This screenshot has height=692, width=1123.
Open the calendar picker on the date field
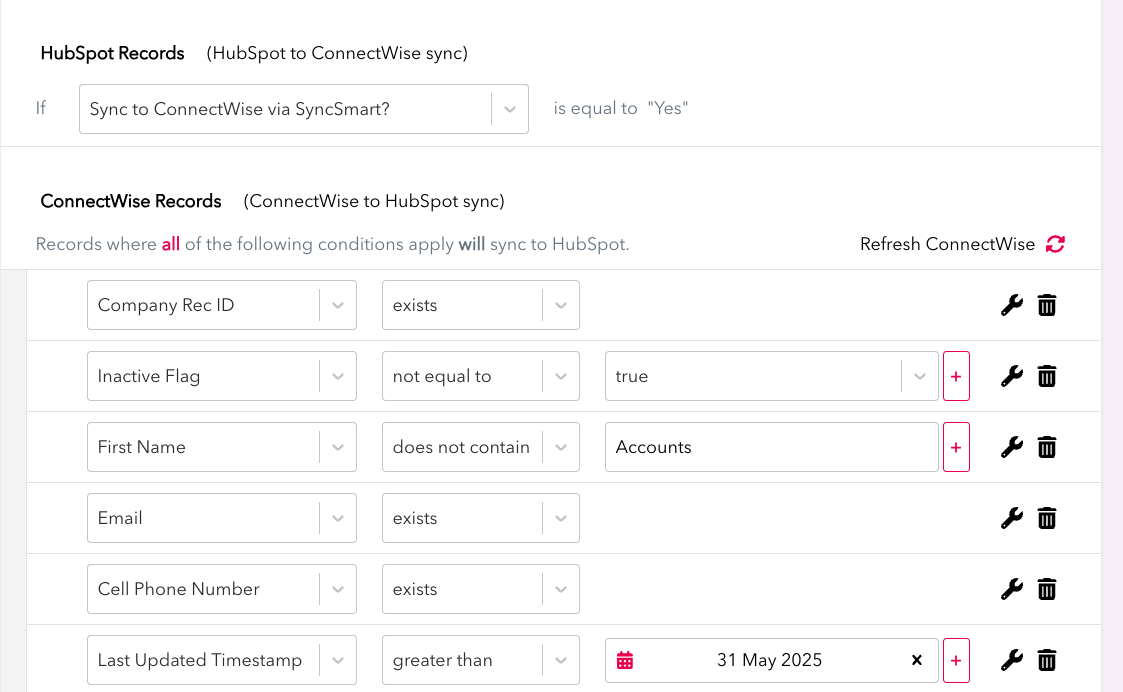pyautogui.click(x=625, y=660)
